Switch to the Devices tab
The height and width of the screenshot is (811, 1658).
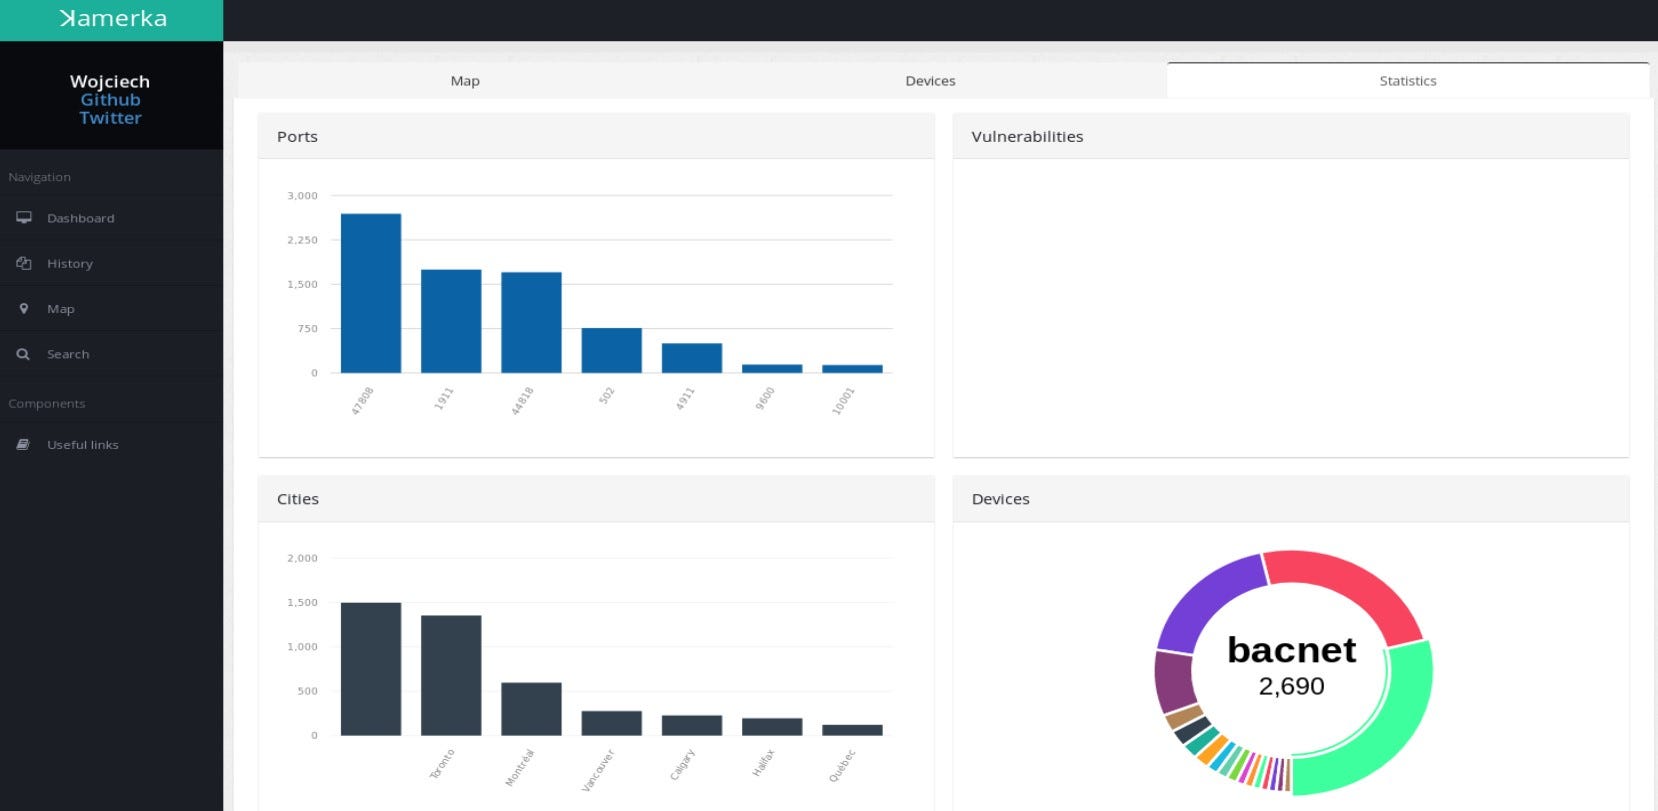[930, 81]
